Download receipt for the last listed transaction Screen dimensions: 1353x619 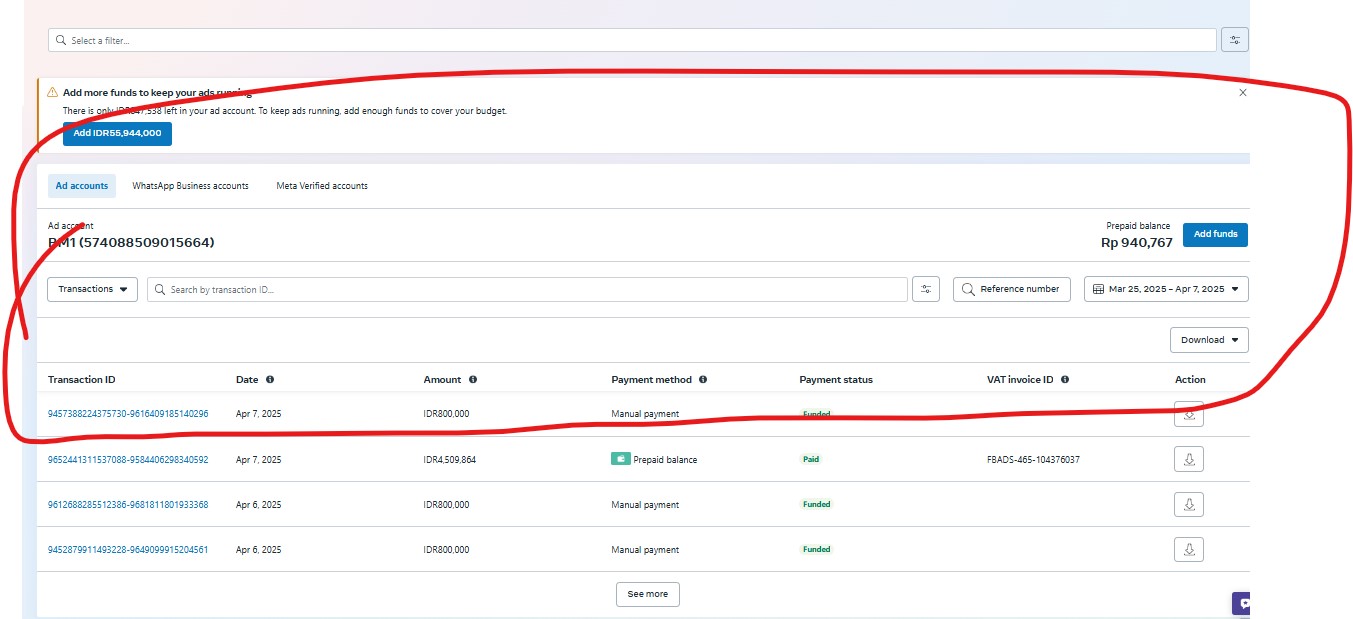(1189, 549)
